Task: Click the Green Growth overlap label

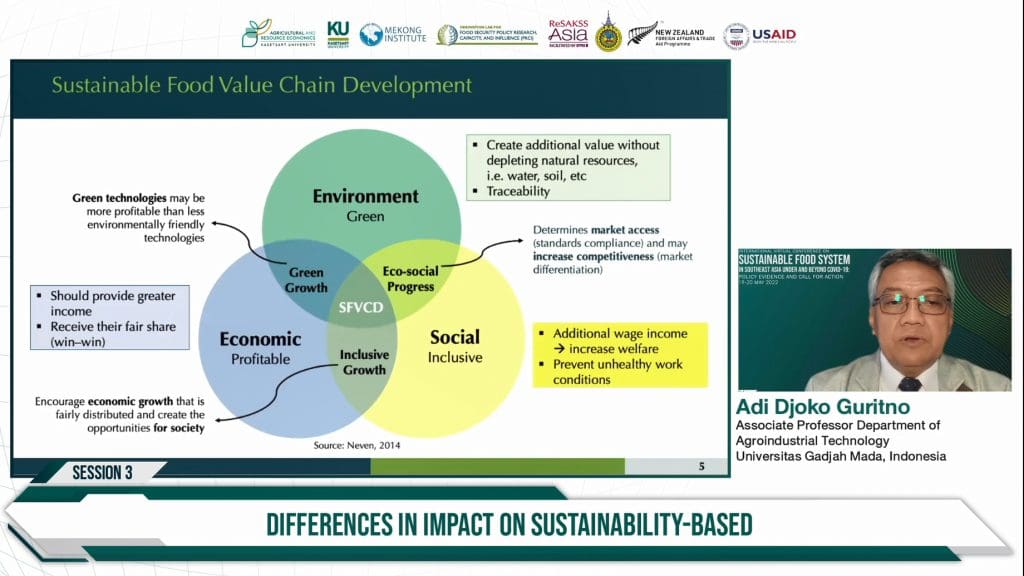Action: pos(307,280)
